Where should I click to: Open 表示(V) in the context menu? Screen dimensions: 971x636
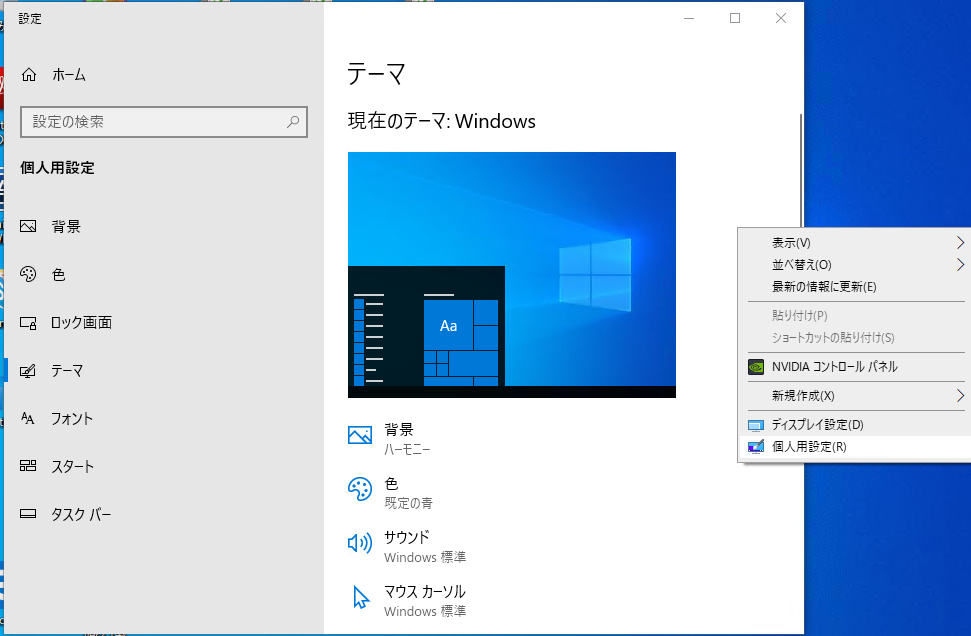[x=855, y=242]
